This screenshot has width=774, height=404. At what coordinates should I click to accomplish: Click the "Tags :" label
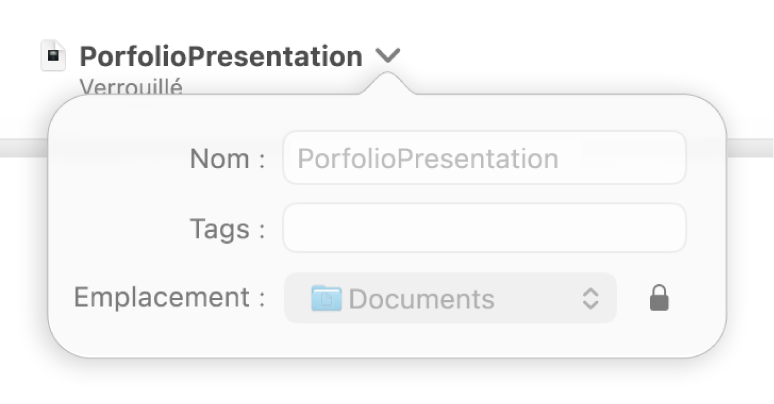coord(227,230)
